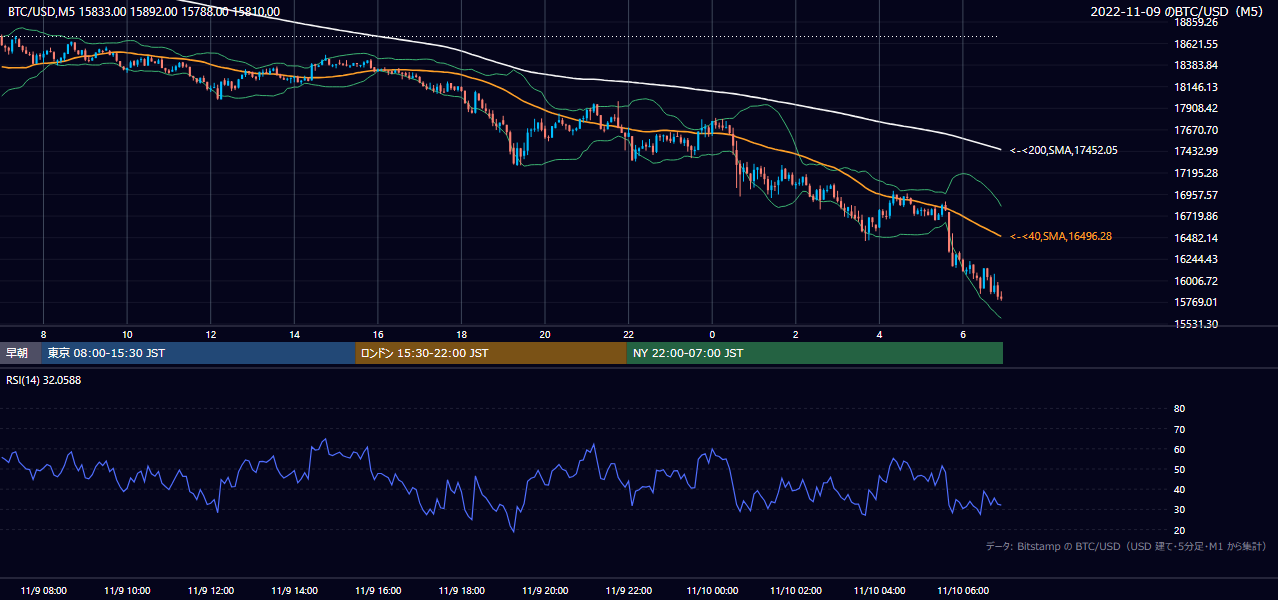Click the bottom time label 11/9 08:00
Screen dimensions: 1278x600
click(43, 591)
